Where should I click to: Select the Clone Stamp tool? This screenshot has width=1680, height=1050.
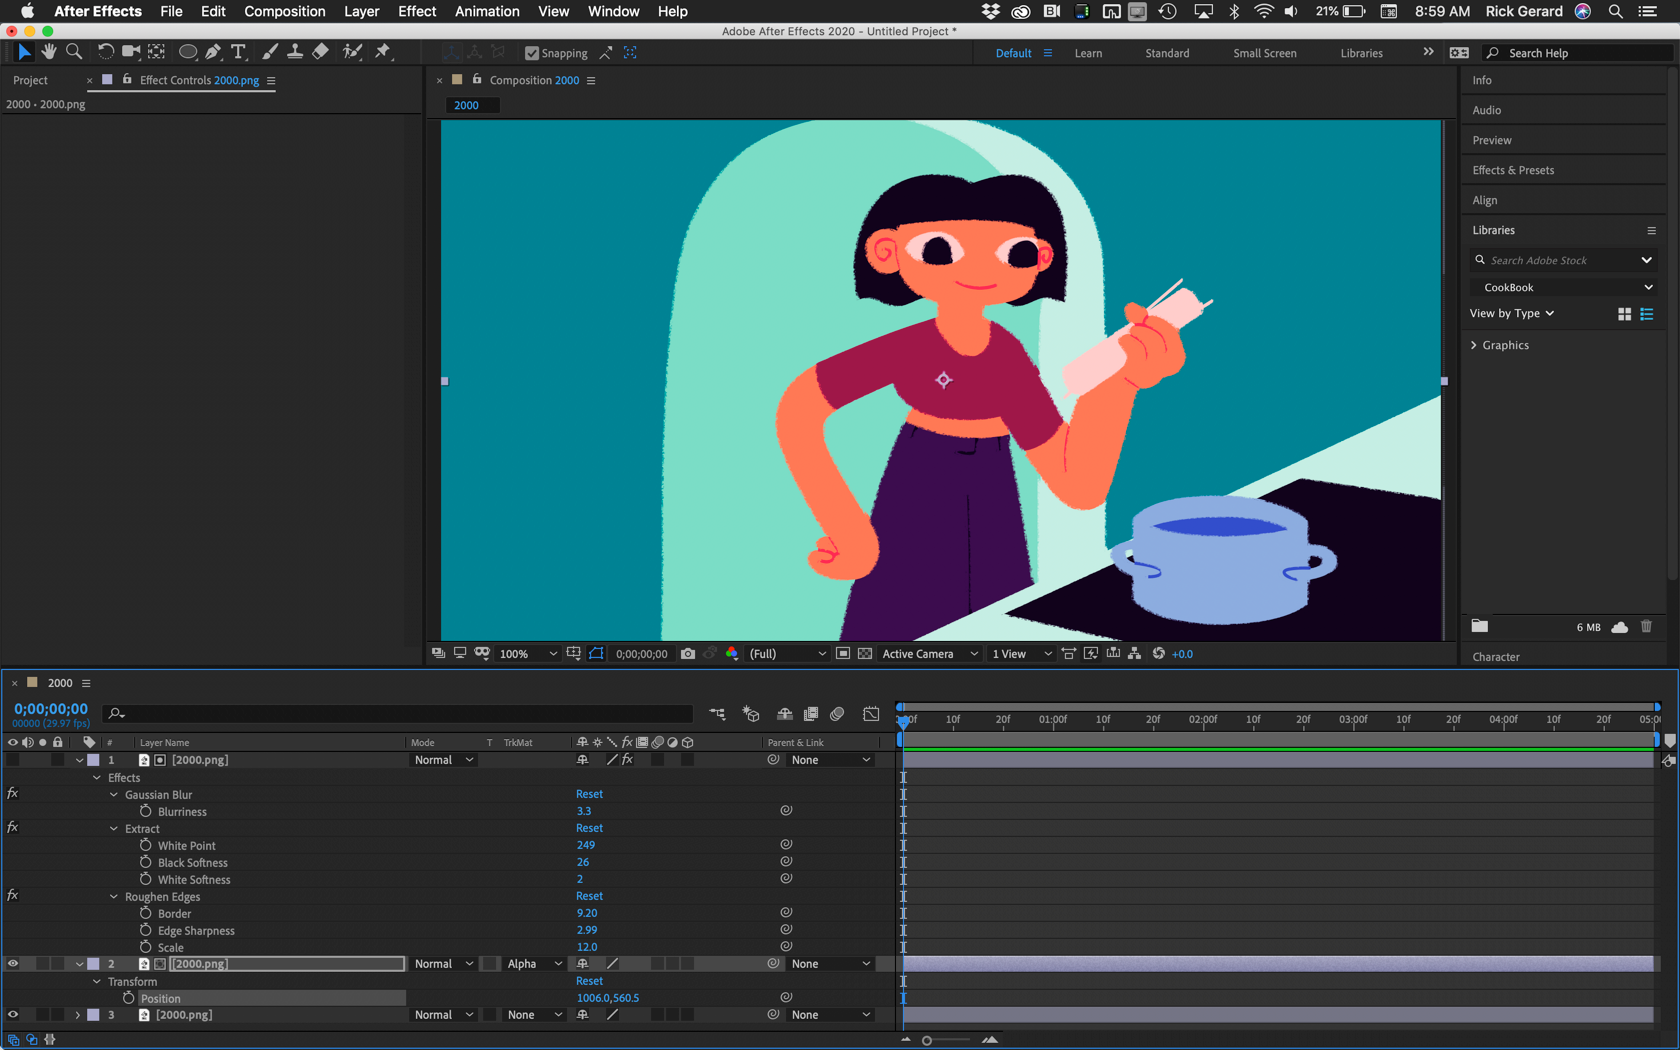295,51
